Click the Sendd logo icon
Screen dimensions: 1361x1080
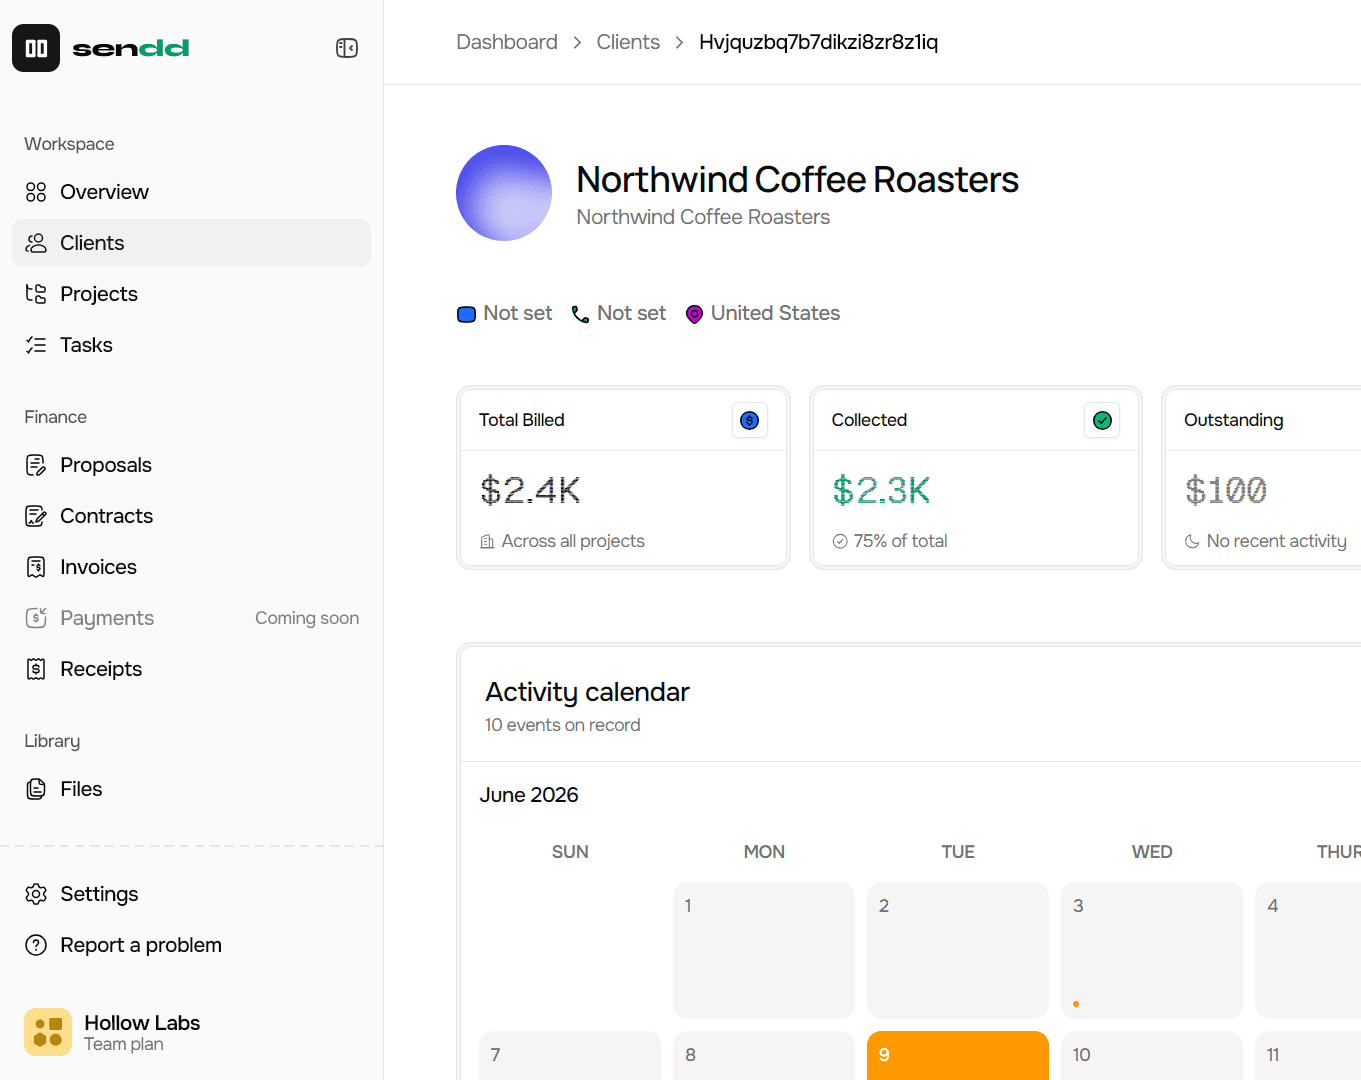click(36, 48)
